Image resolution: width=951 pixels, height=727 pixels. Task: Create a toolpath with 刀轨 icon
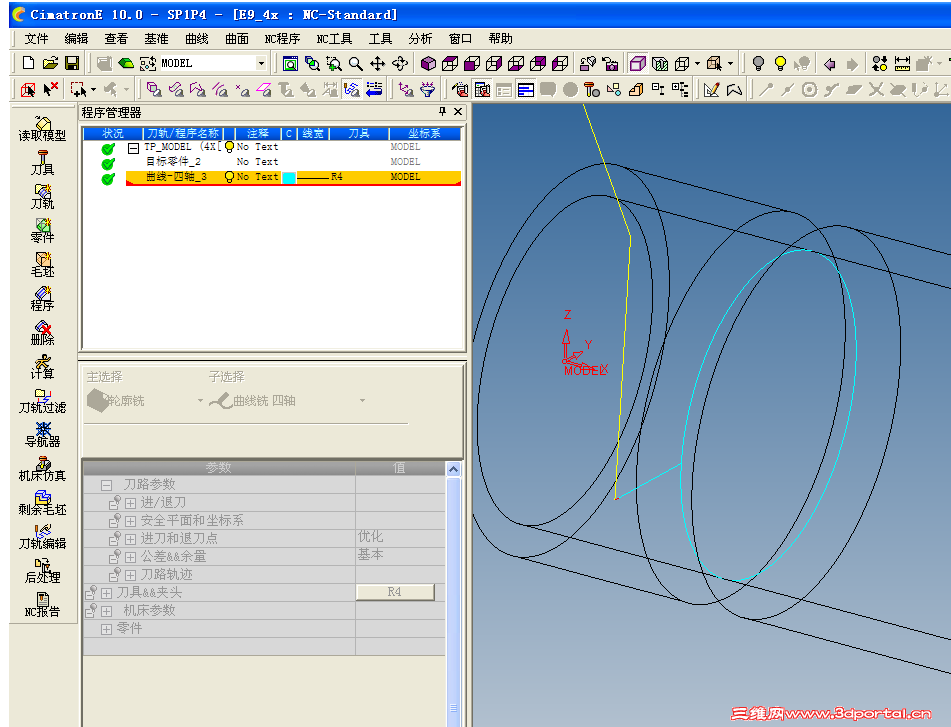(42, 196)
